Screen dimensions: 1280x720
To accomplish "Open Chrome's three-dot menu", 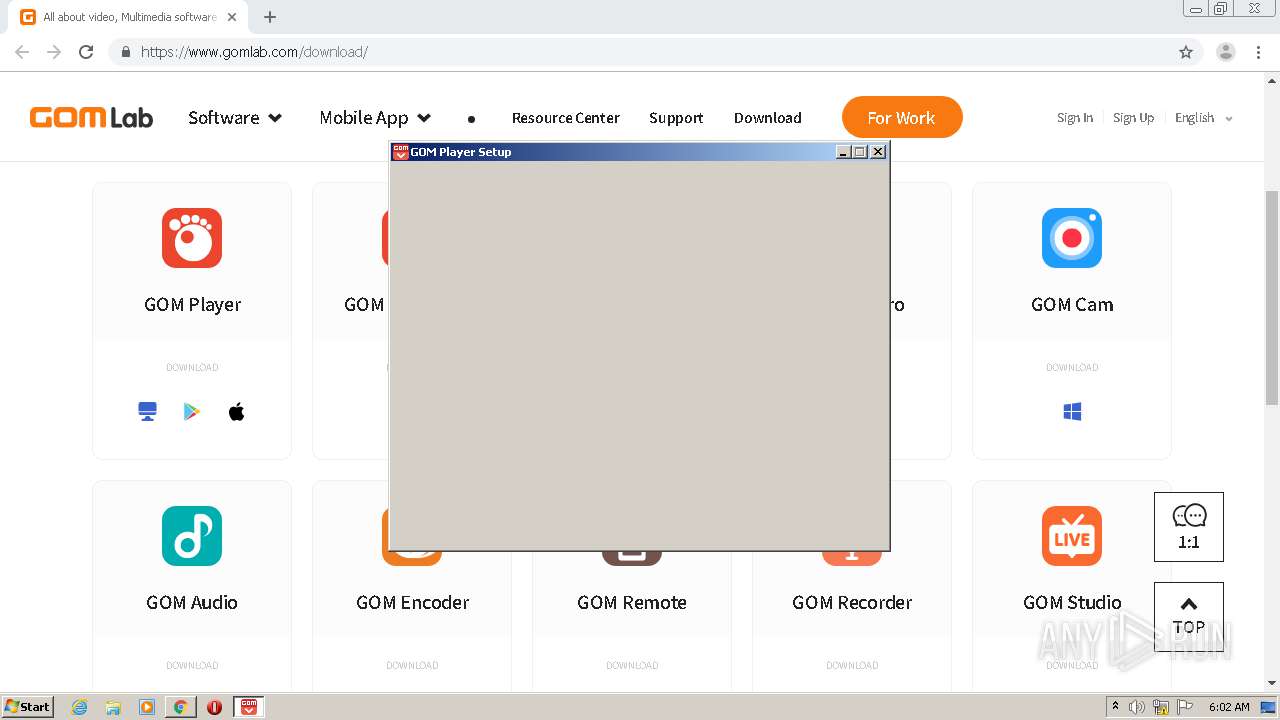I will coord(1259,52).
